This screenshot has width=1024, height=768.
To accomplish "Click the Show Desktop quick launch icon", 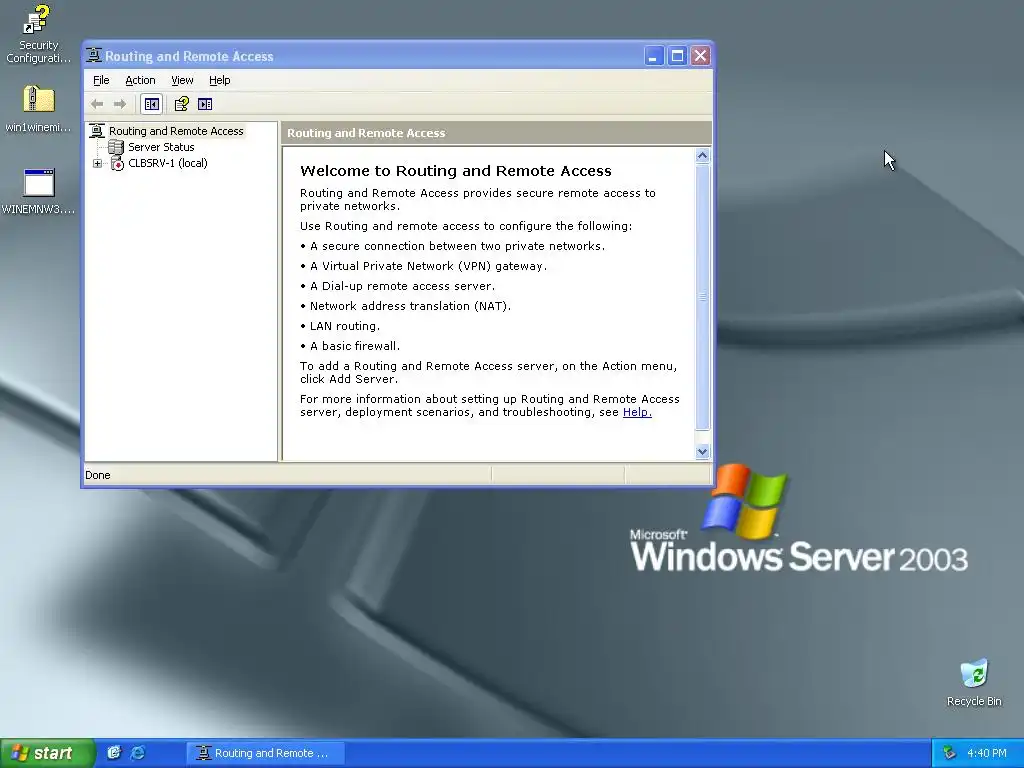I will tap(114, 753).
